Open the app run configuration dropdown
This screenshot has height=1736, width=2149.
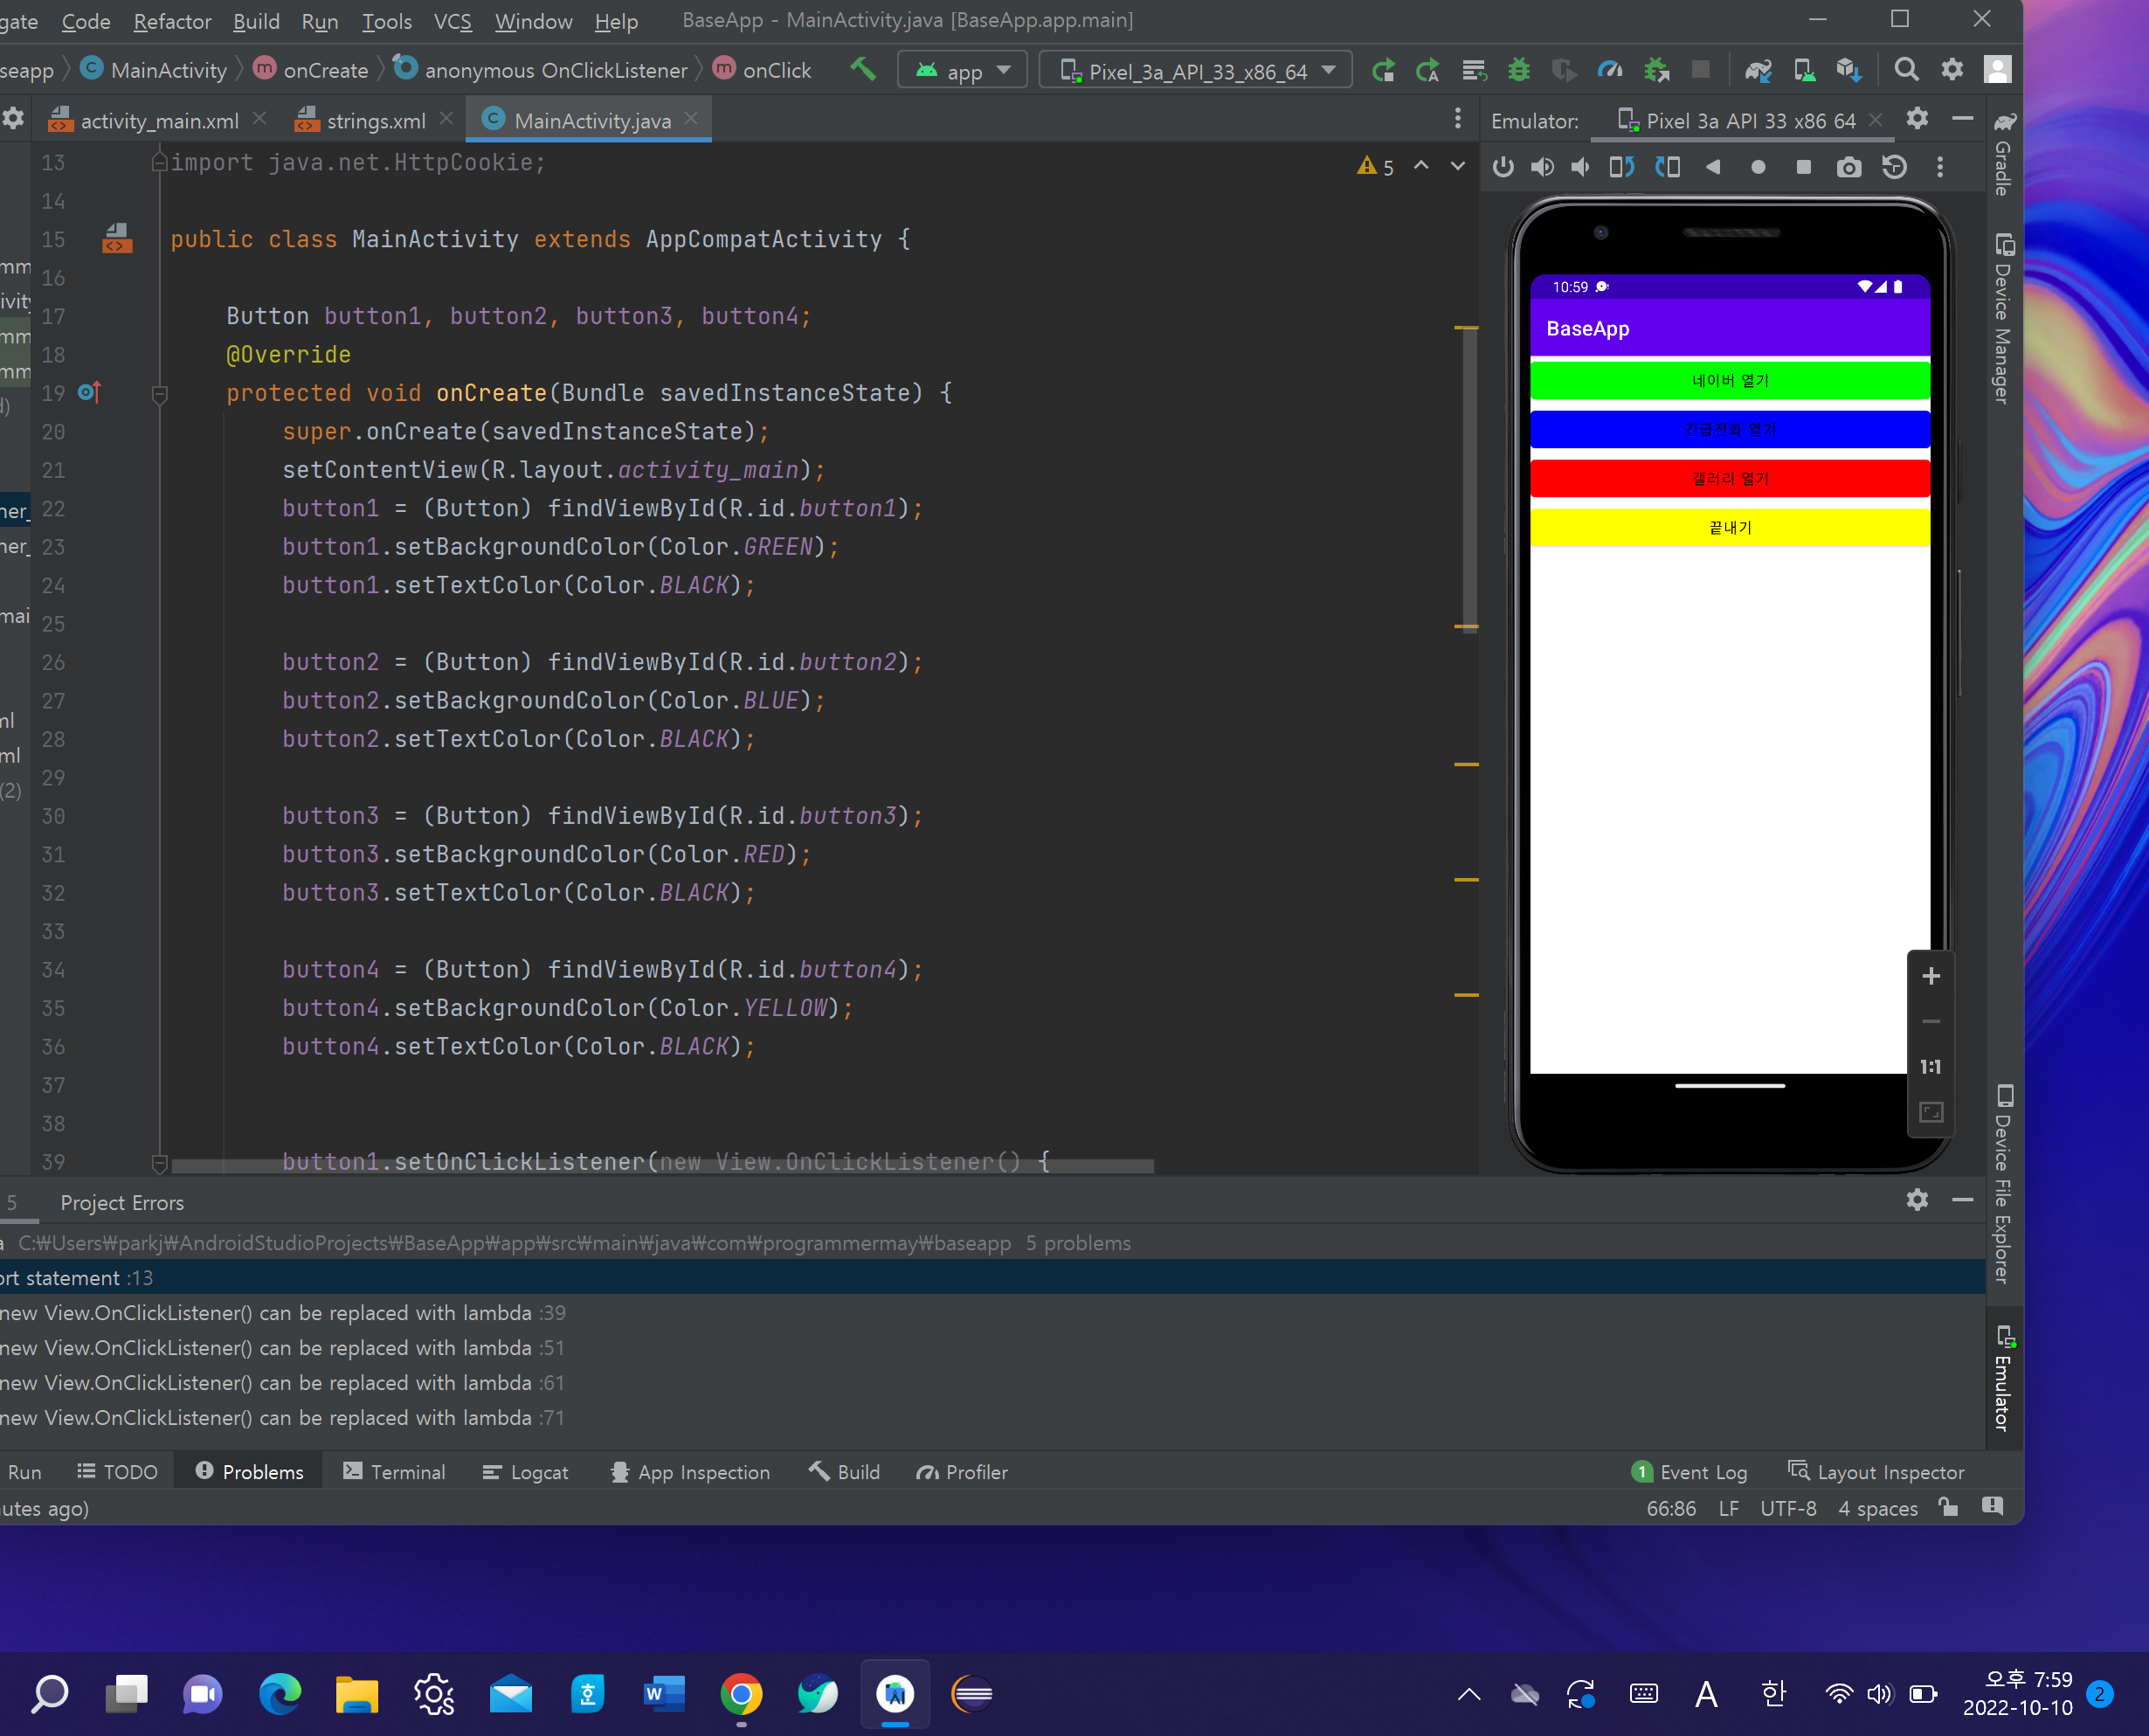point(963,71)
